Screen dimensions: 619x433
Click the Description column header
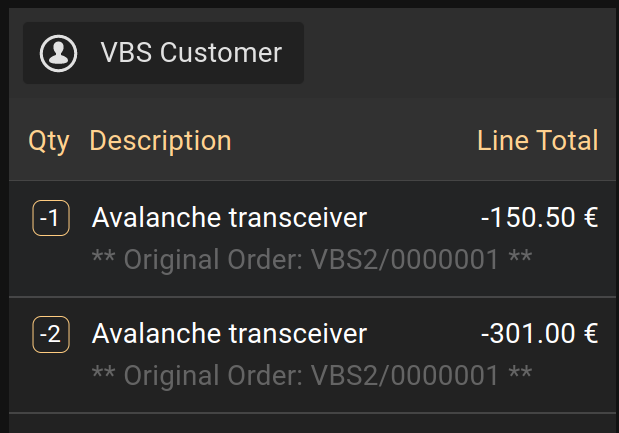[x=160, y=141]
